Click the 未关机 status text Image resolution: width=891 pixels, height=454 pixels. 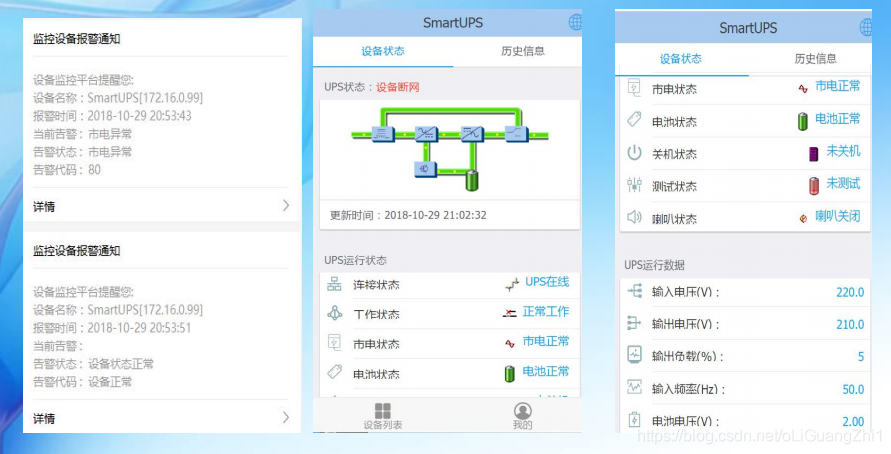[x=843, y=151]
